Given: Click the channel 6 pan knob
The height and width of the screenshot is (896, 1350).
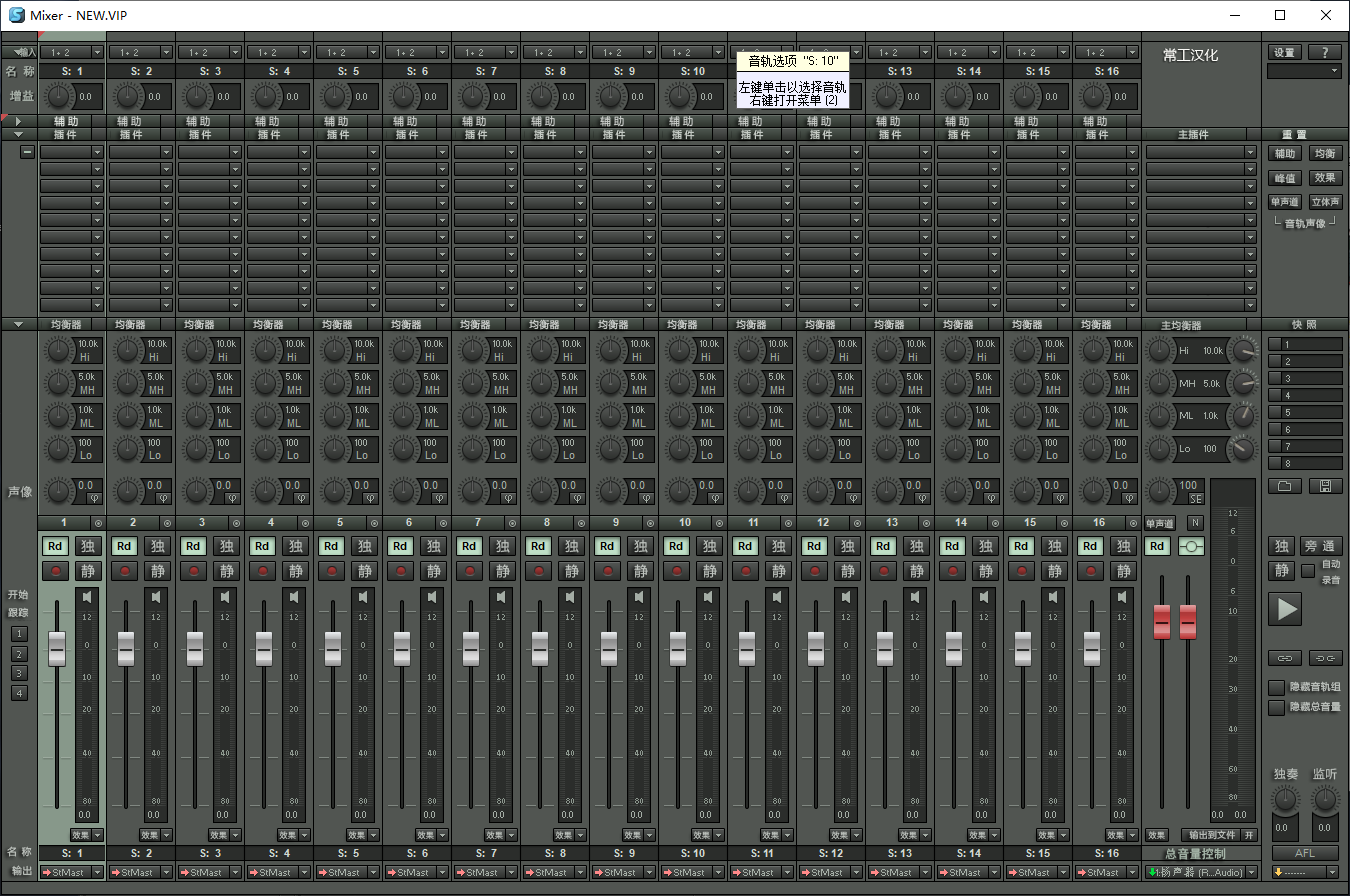Looking at the screenshot, I should (402, 490).
